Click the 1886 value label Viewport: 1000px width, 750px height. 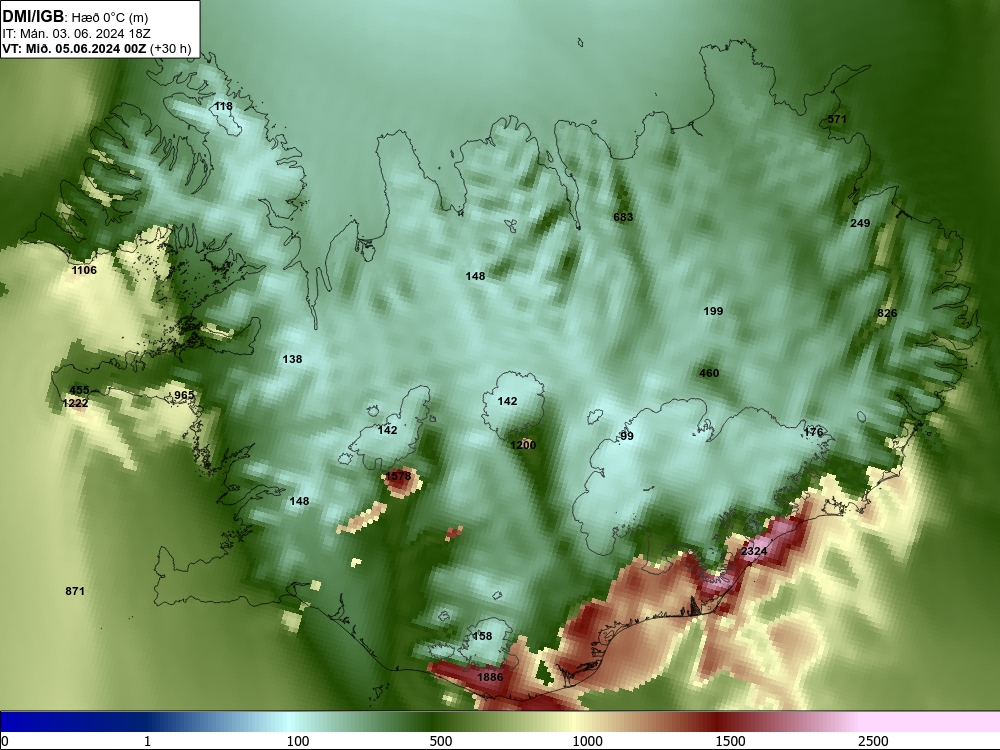(x=490, y=677)
